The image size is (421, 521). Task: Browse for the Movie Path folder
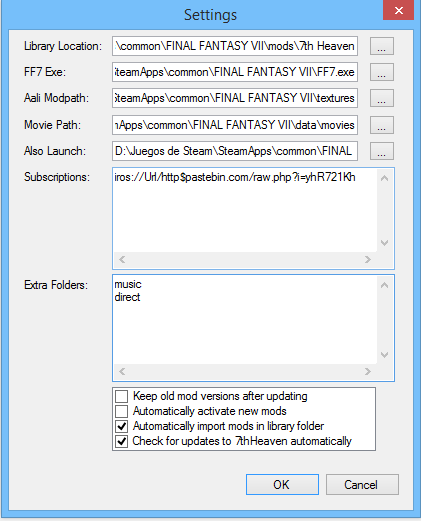pos(382,125)
